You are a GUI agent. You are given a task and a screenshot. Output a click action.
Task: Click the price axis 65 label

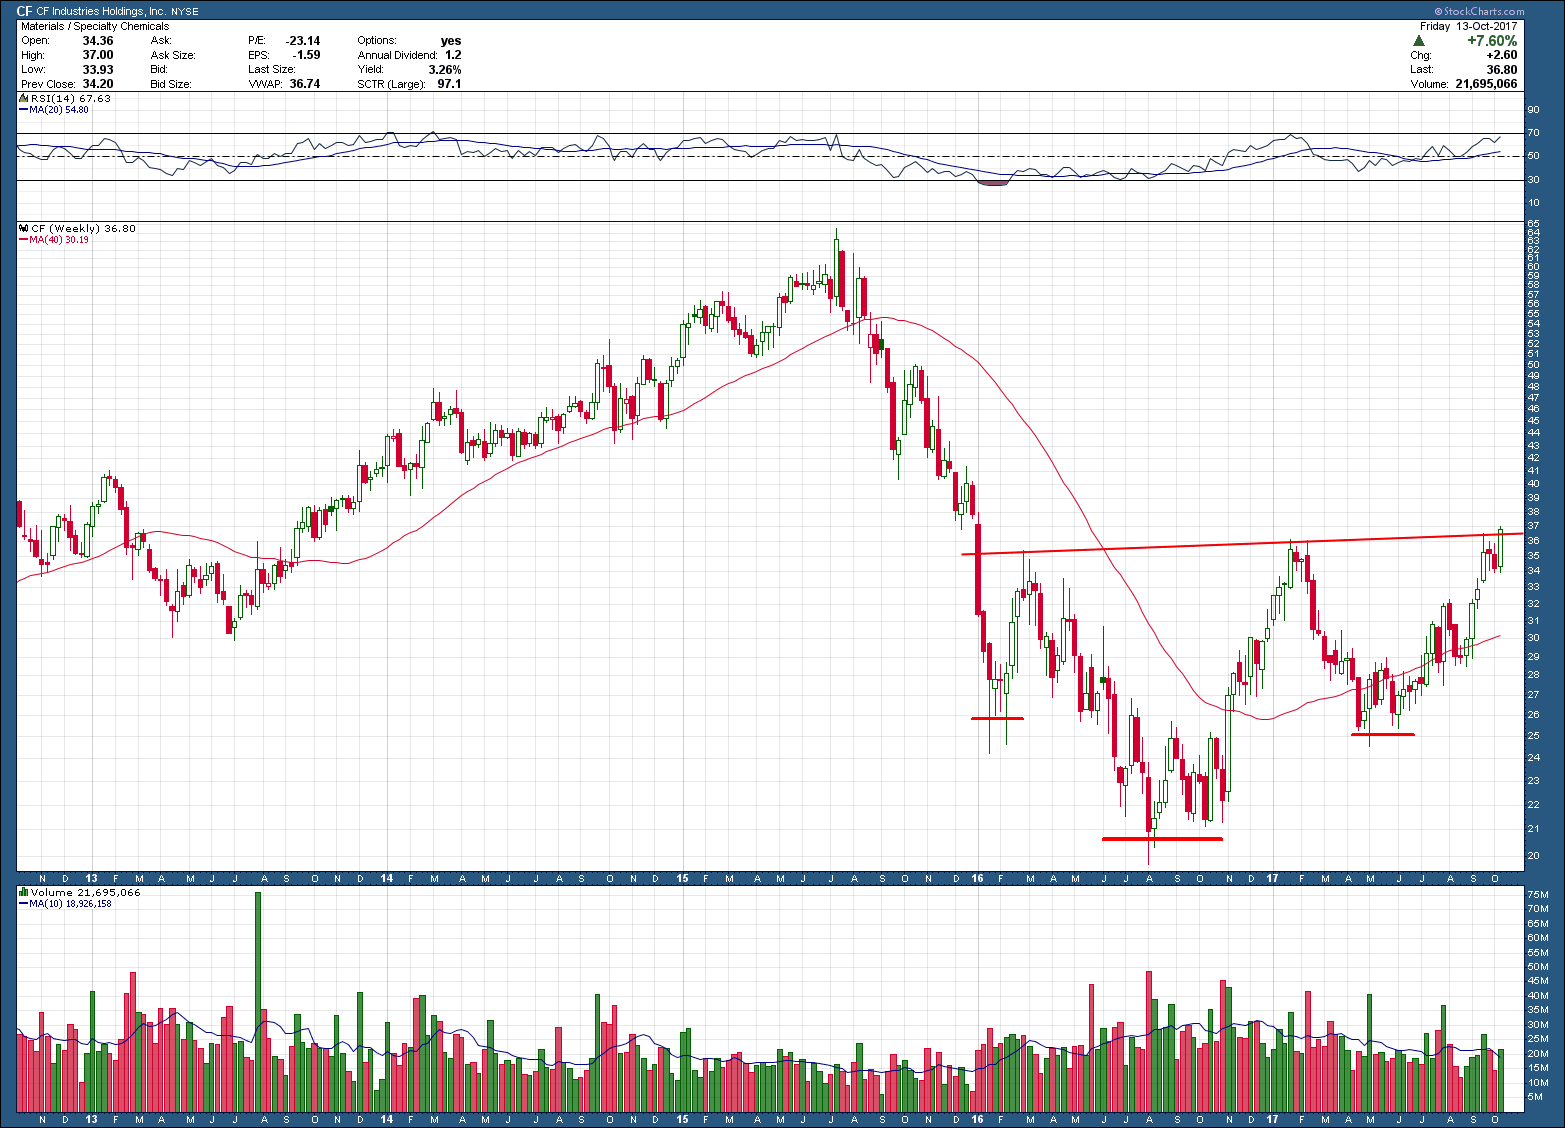pyautogui.click(x=1533, y=222)
